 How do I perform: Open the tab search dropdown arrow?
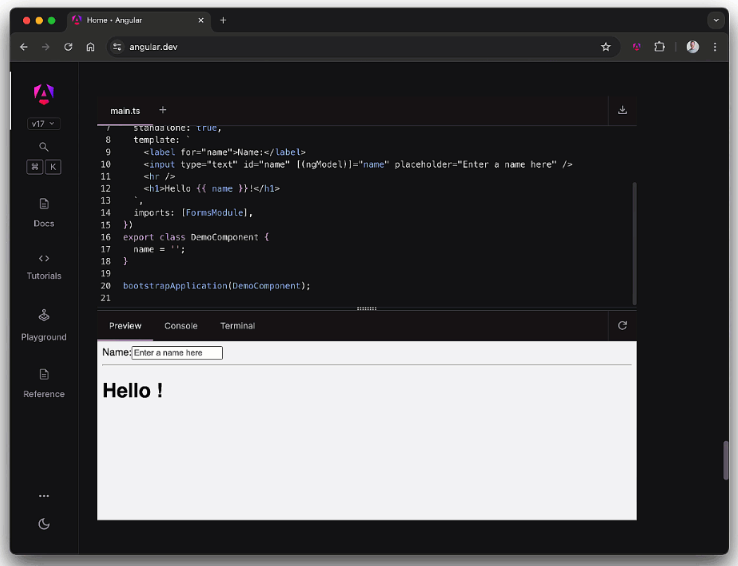click(x=716, y=21)
